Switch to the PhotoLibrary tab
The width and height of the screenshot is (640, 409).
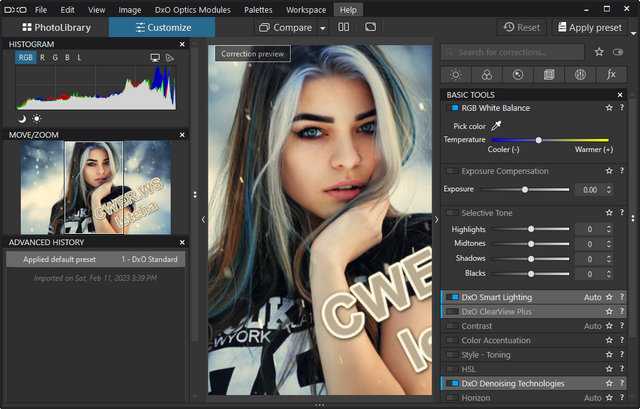point(54,27)
